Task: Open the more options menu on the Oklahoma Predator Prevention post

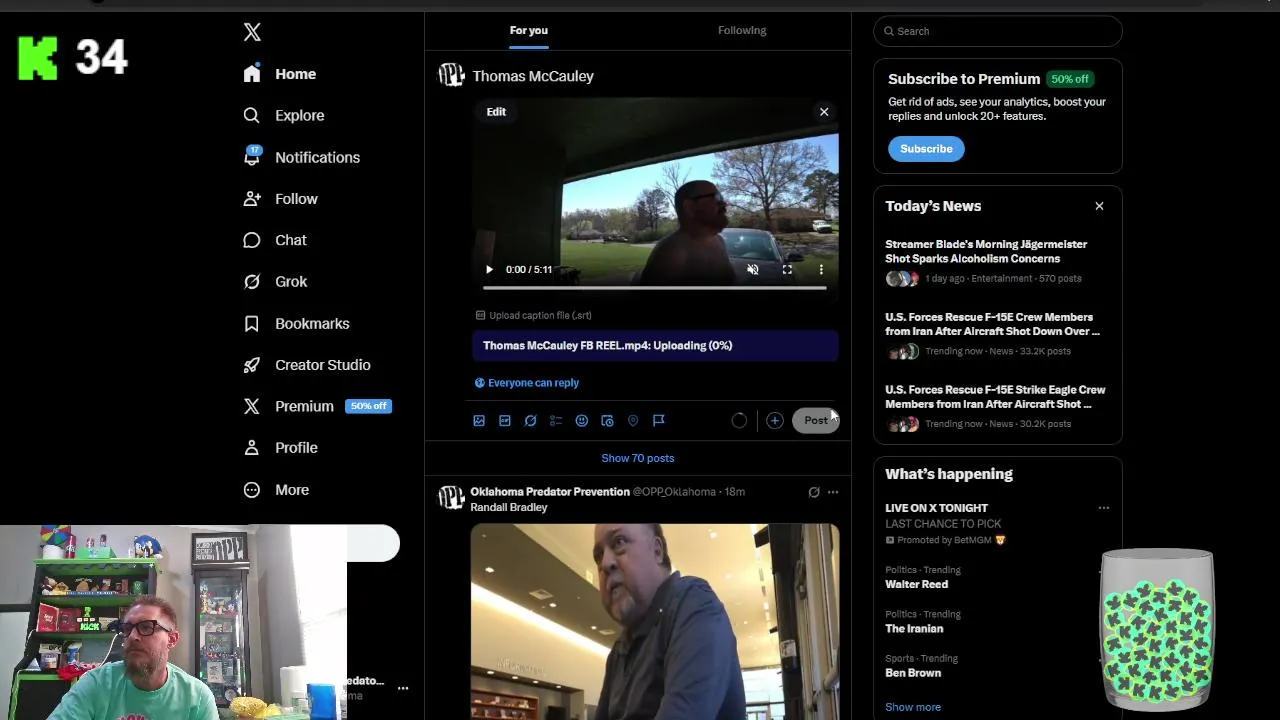Action: [x=833, y=492]
